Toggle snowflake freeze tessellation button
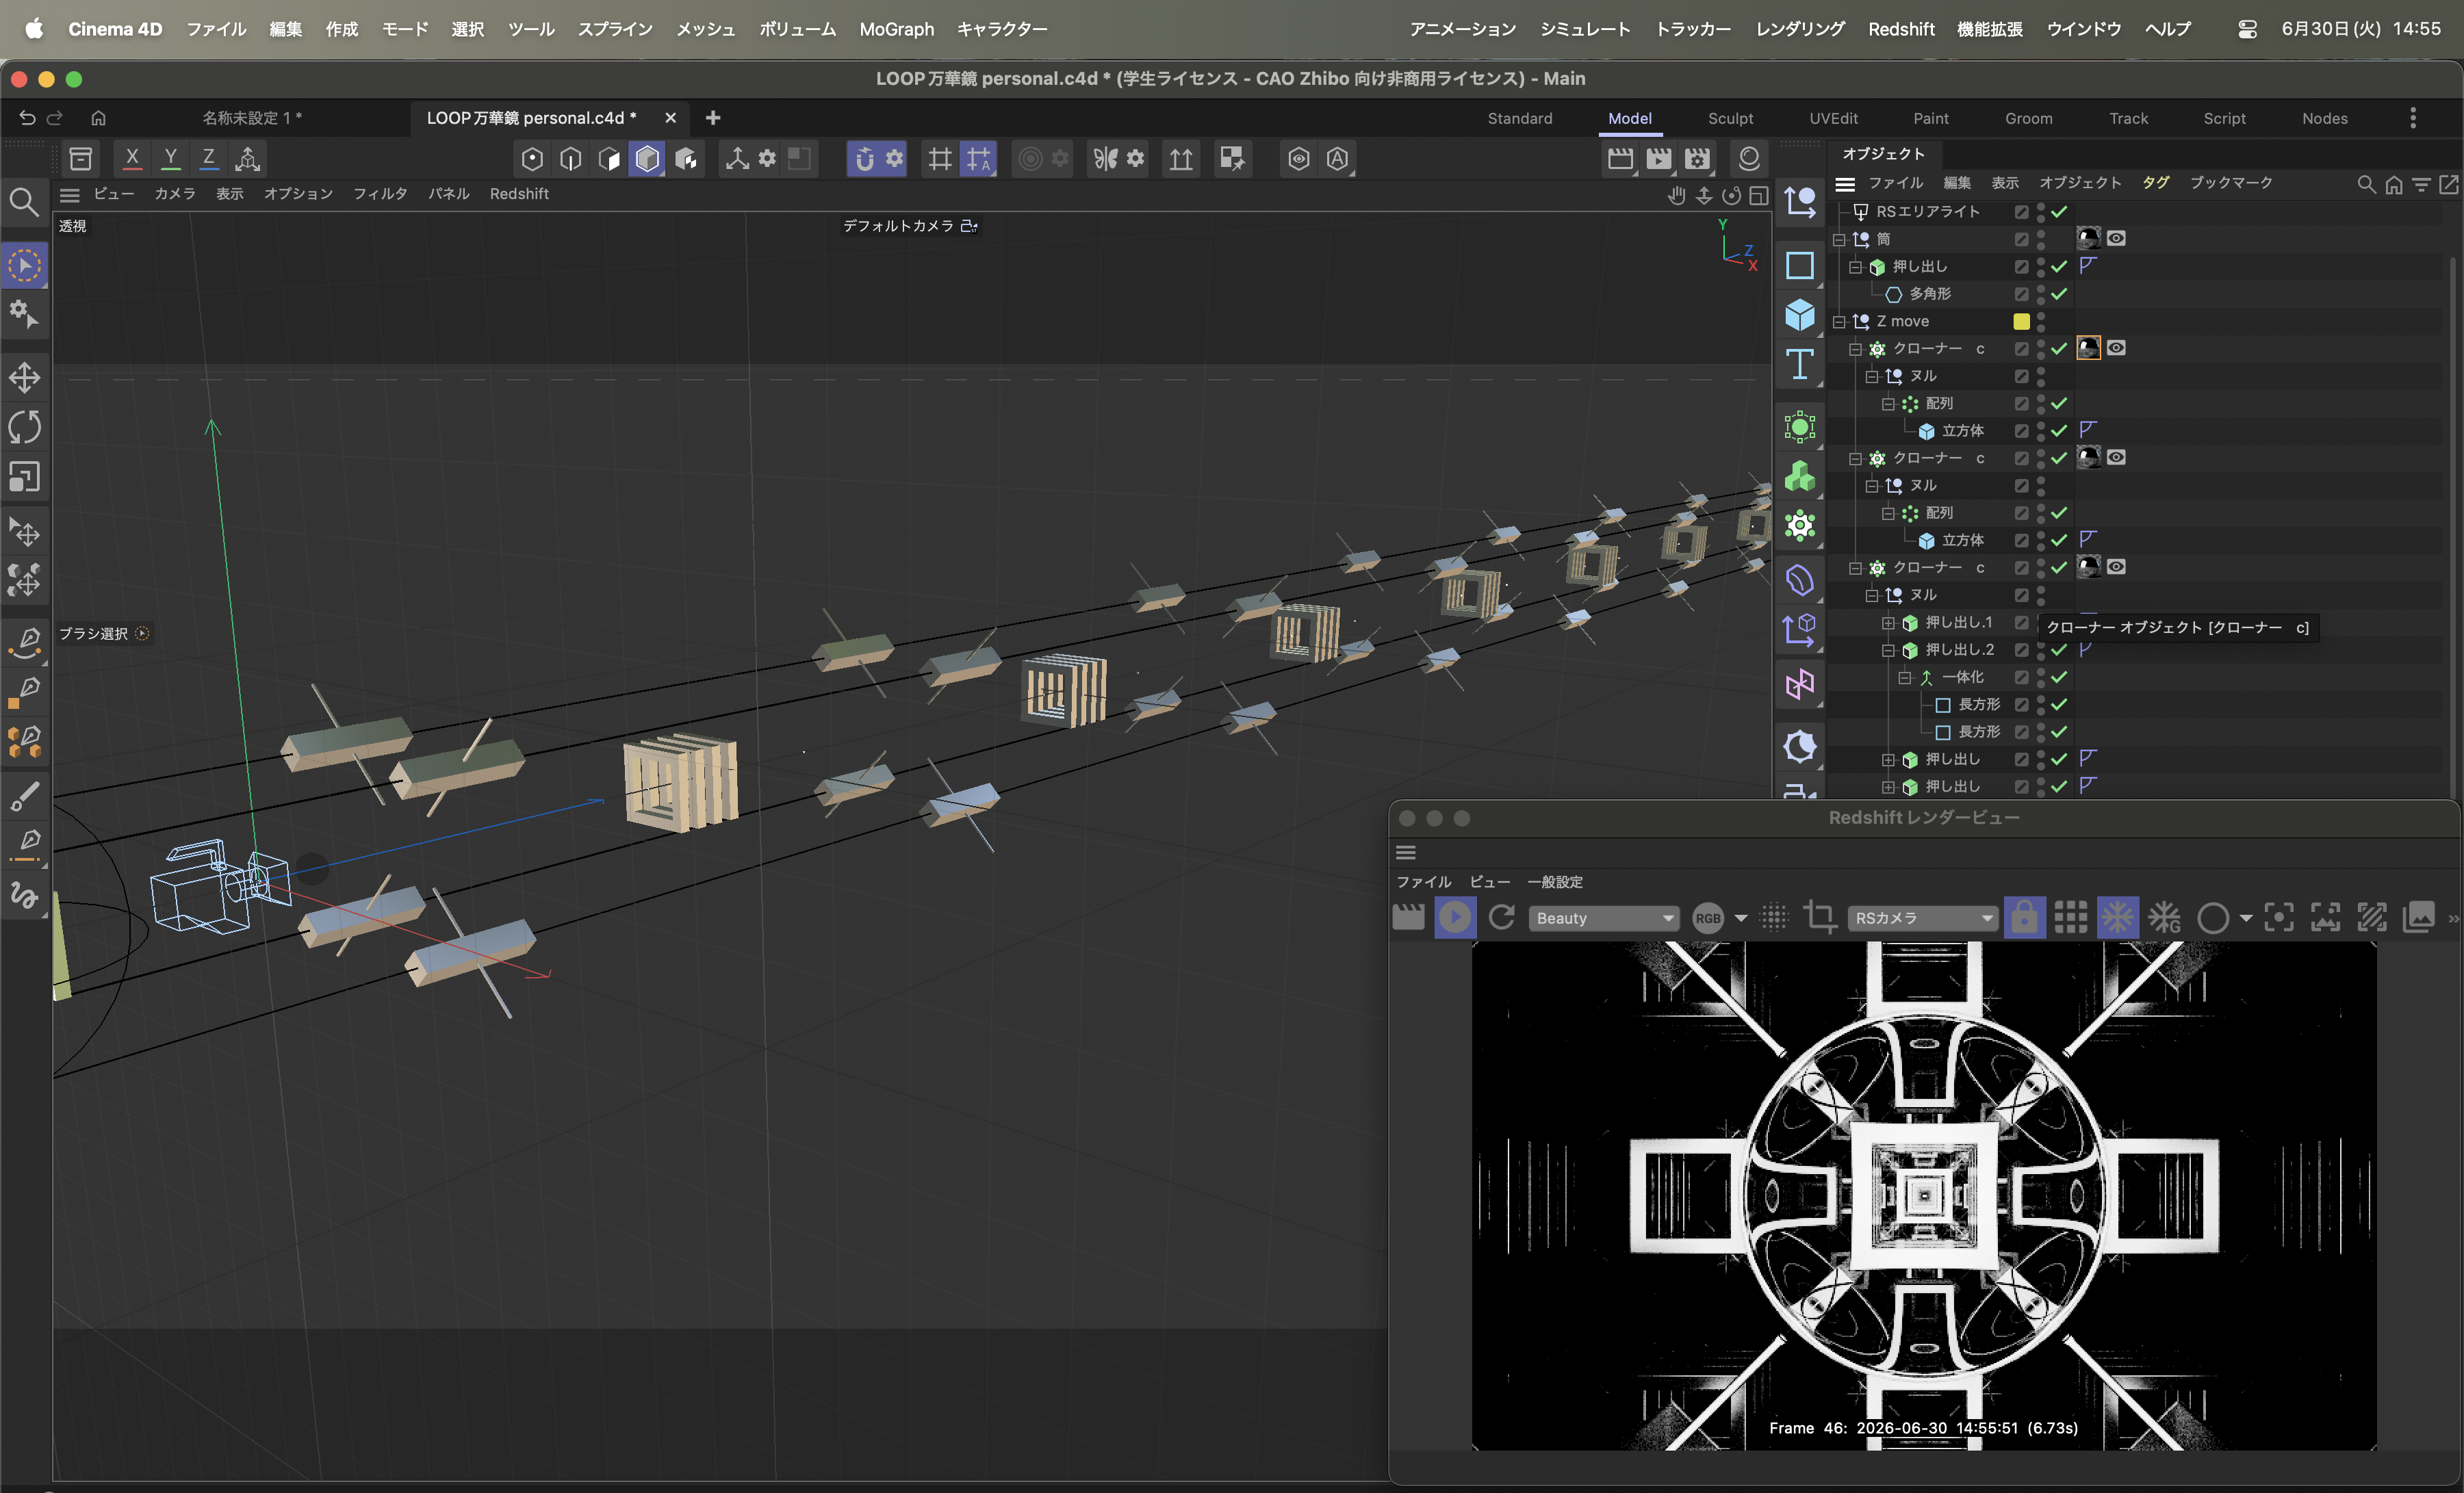This screenshot has height=1493, width=2464. pos(2117,917)
